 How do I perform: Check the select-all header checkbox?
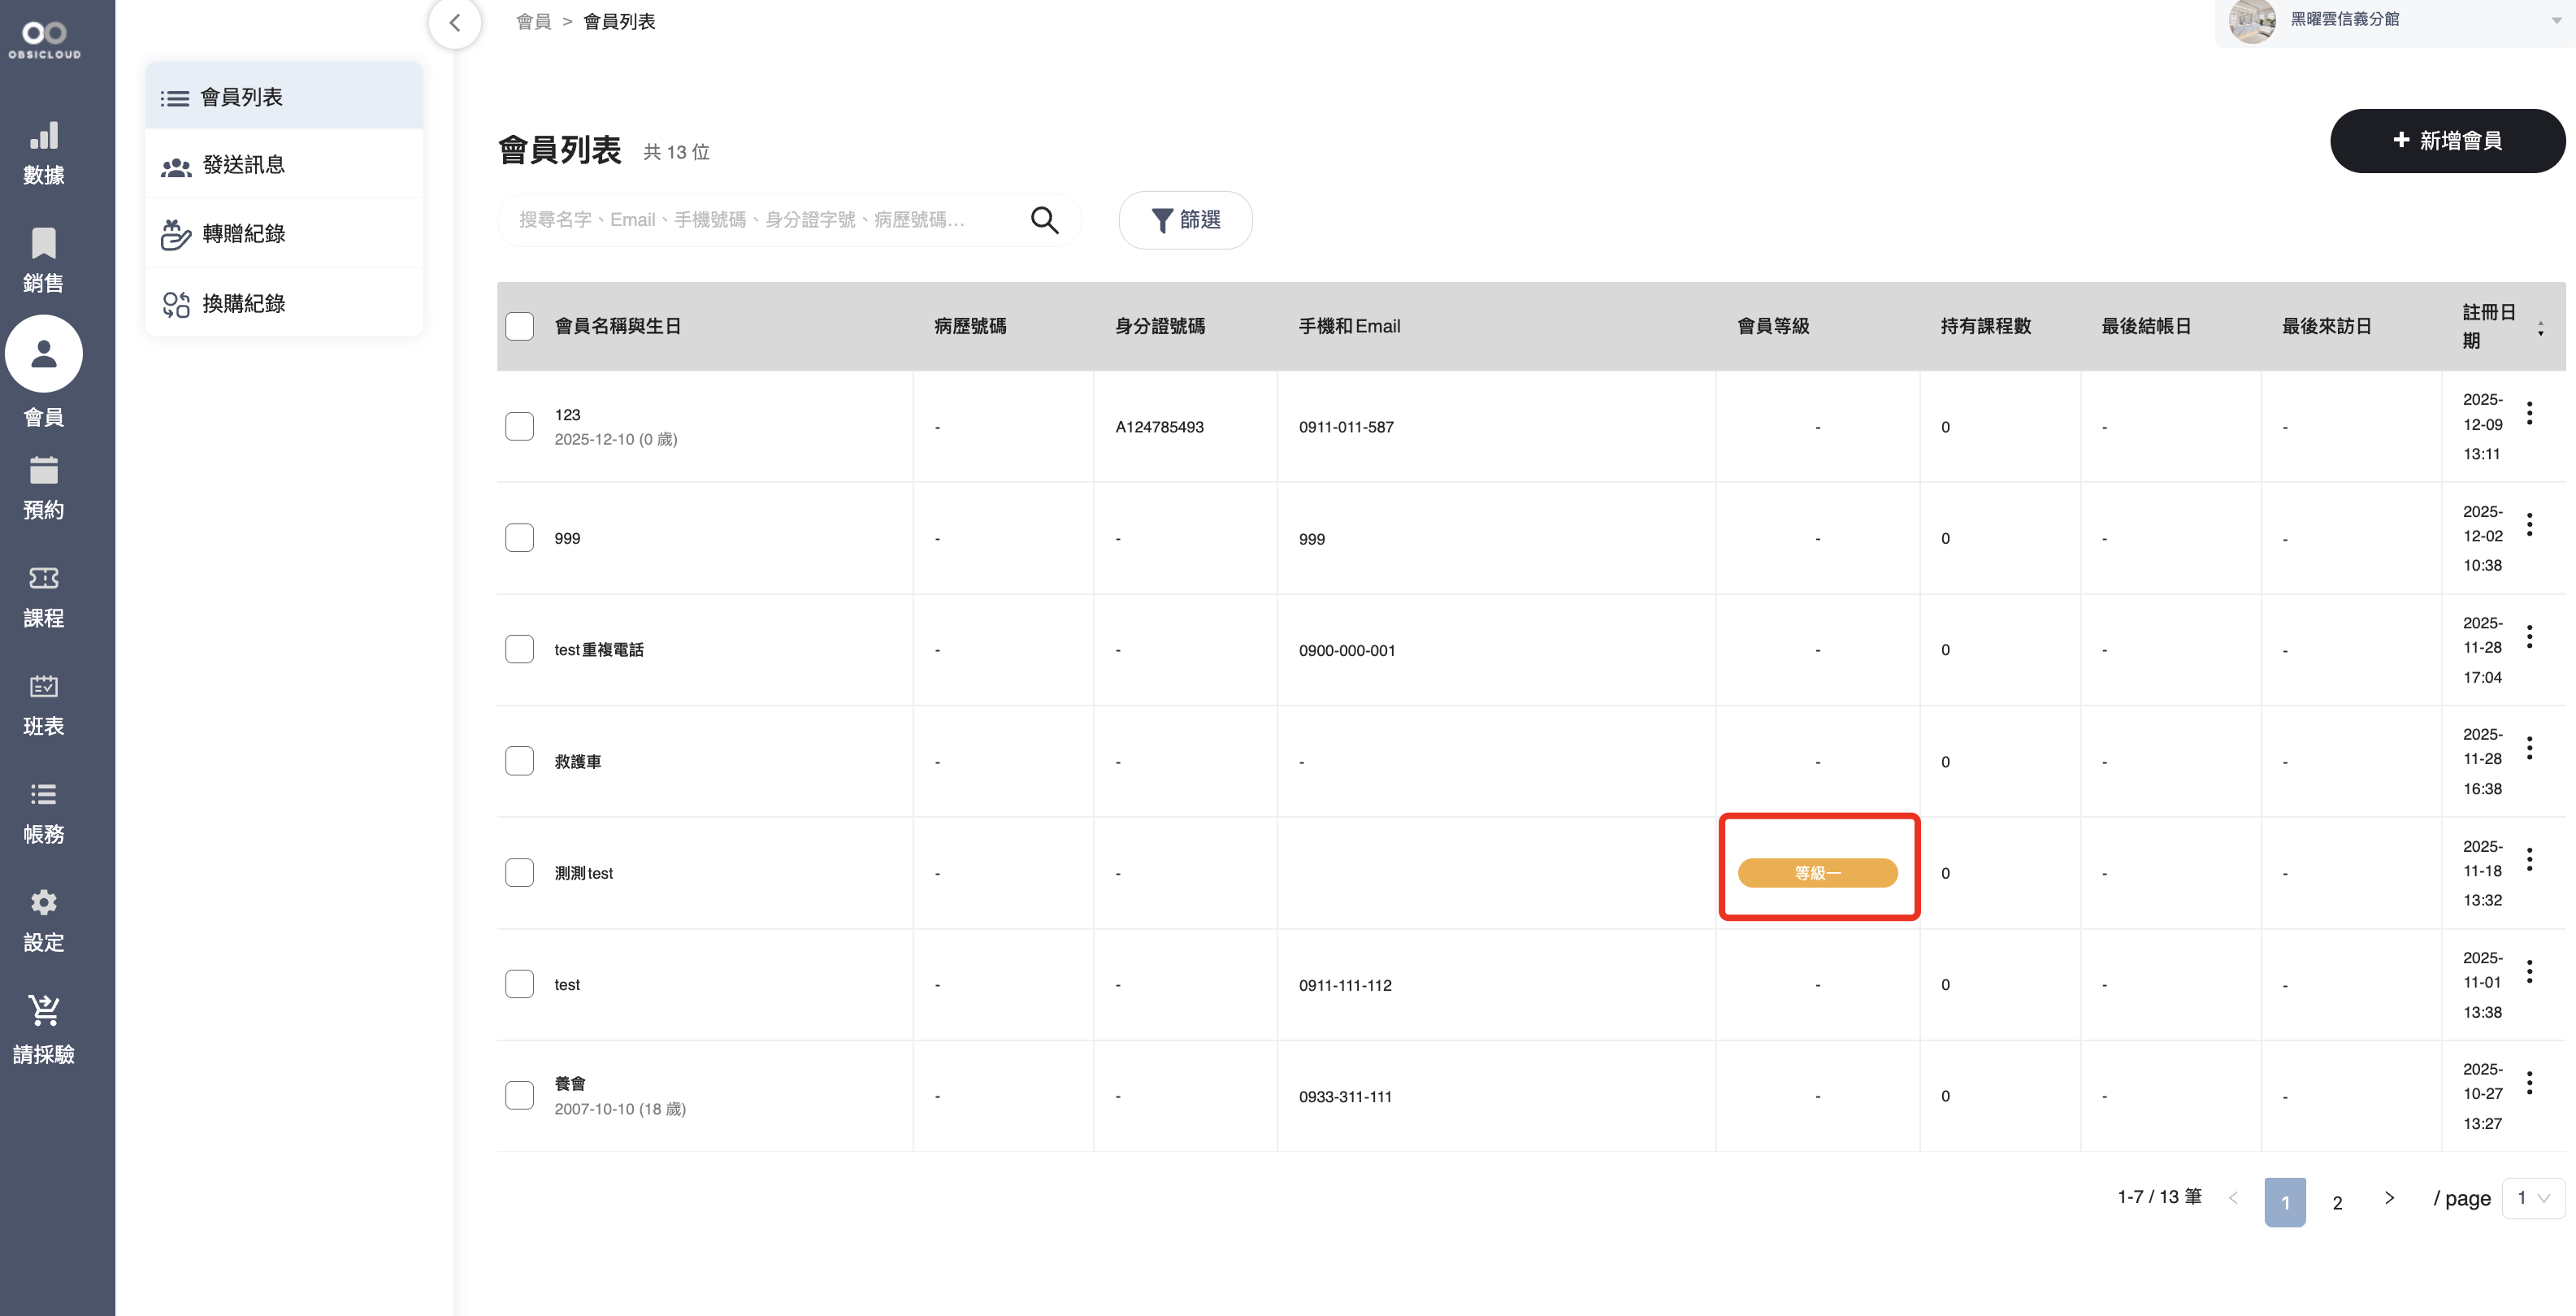click(x=519, y=326)
